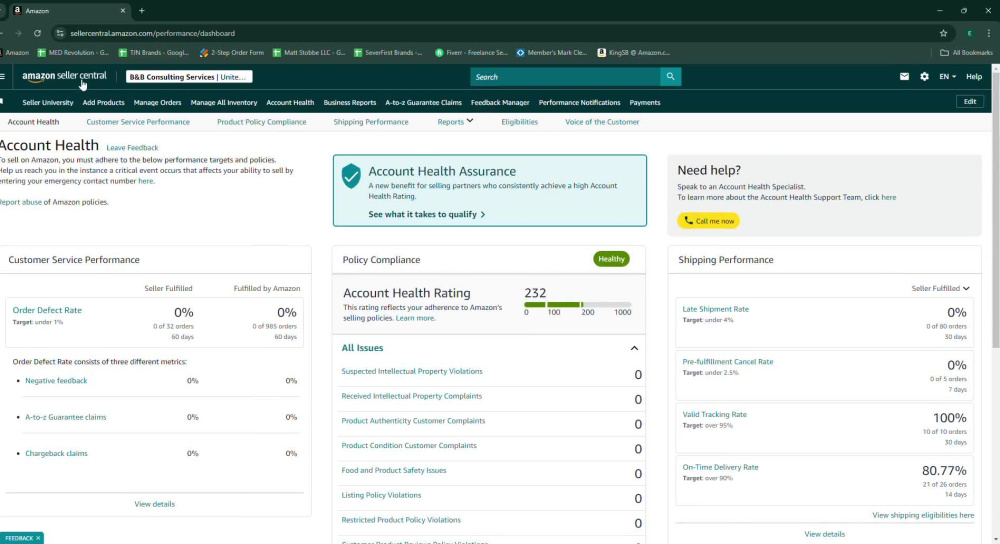Click the Call me now button
The image size is (1000, 544).
point(709,221)
